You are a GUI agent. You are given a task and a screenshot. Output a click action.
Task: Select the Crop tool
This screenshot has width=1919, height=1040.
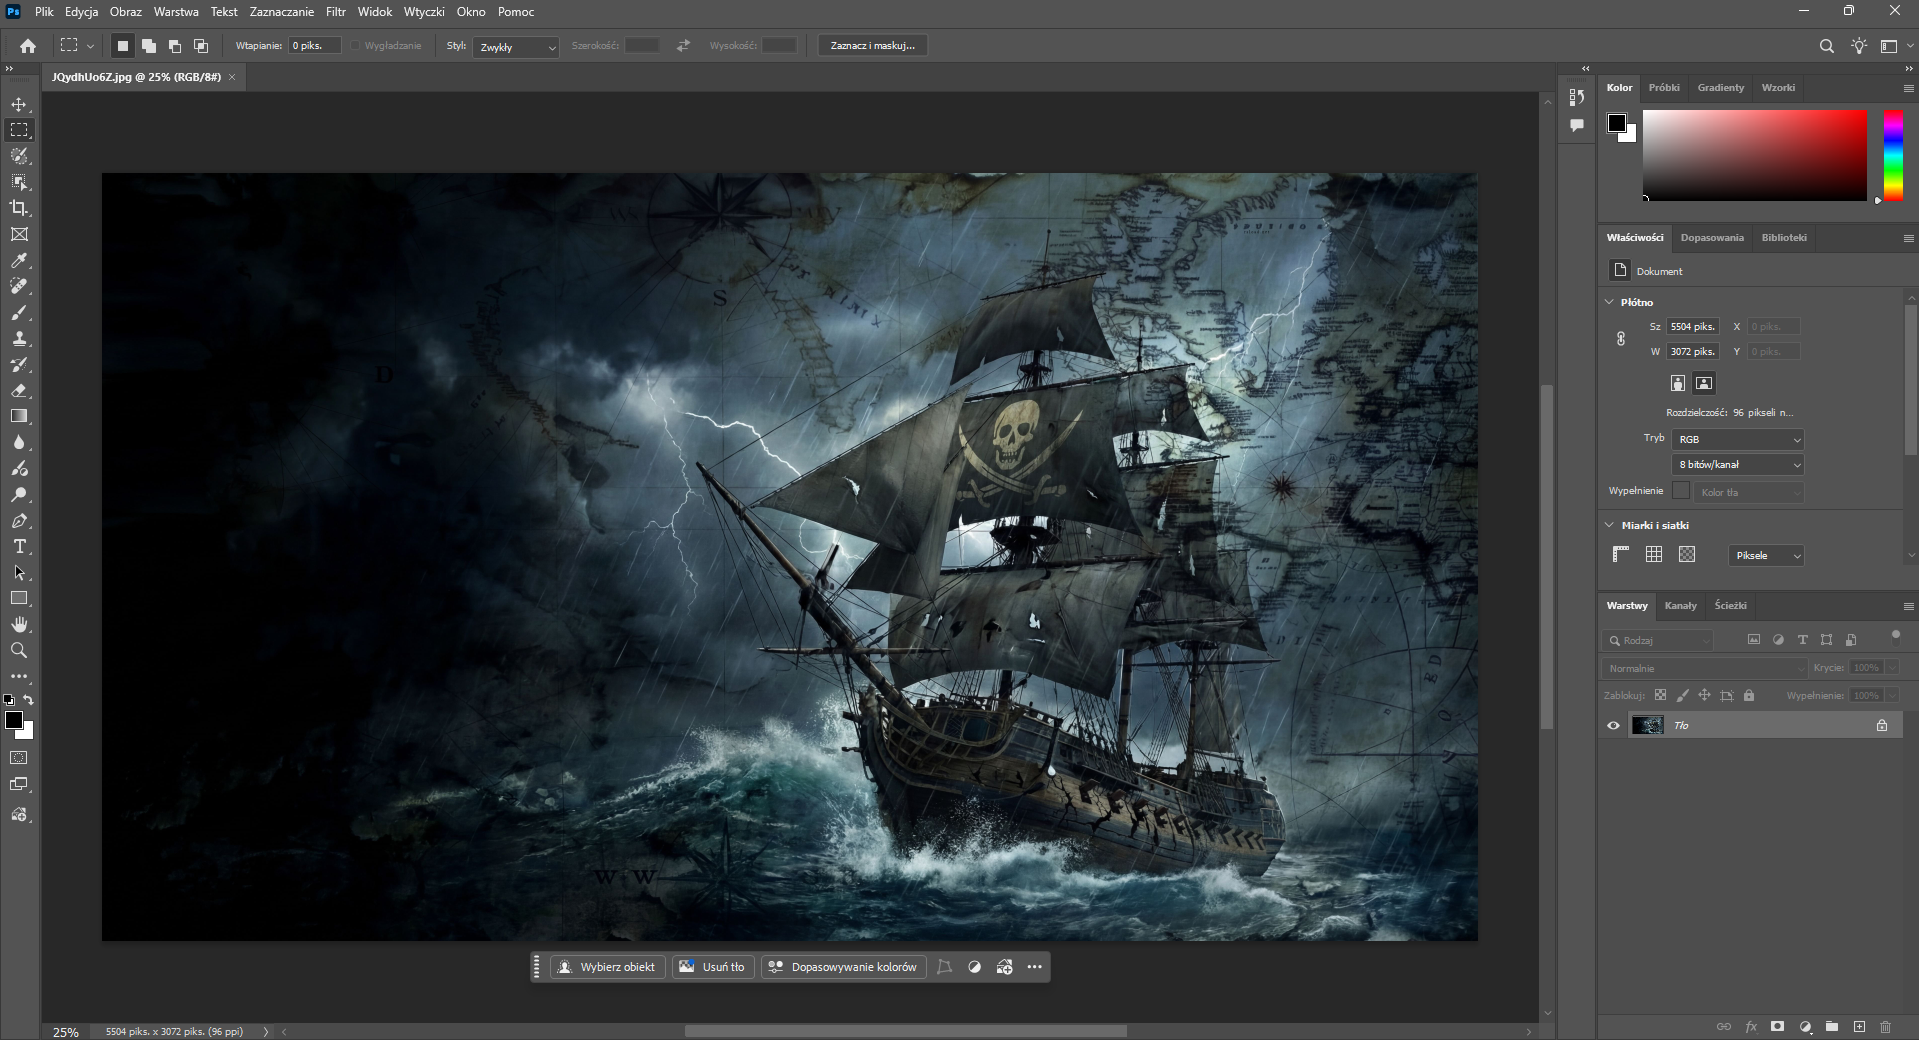[19, 208]
